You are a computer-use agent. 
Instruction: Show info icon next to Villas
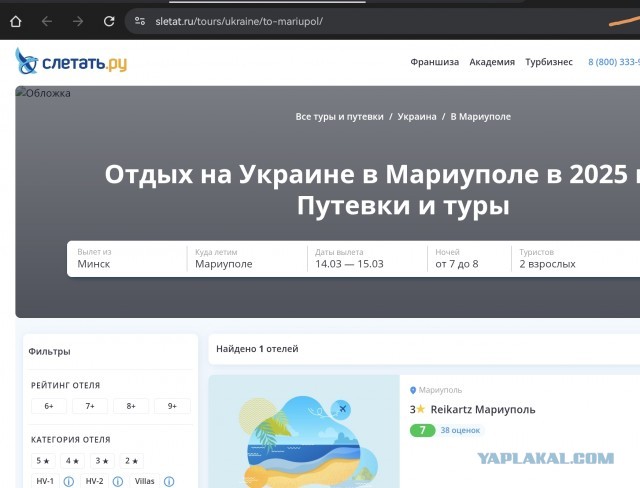tap(169, 481)
